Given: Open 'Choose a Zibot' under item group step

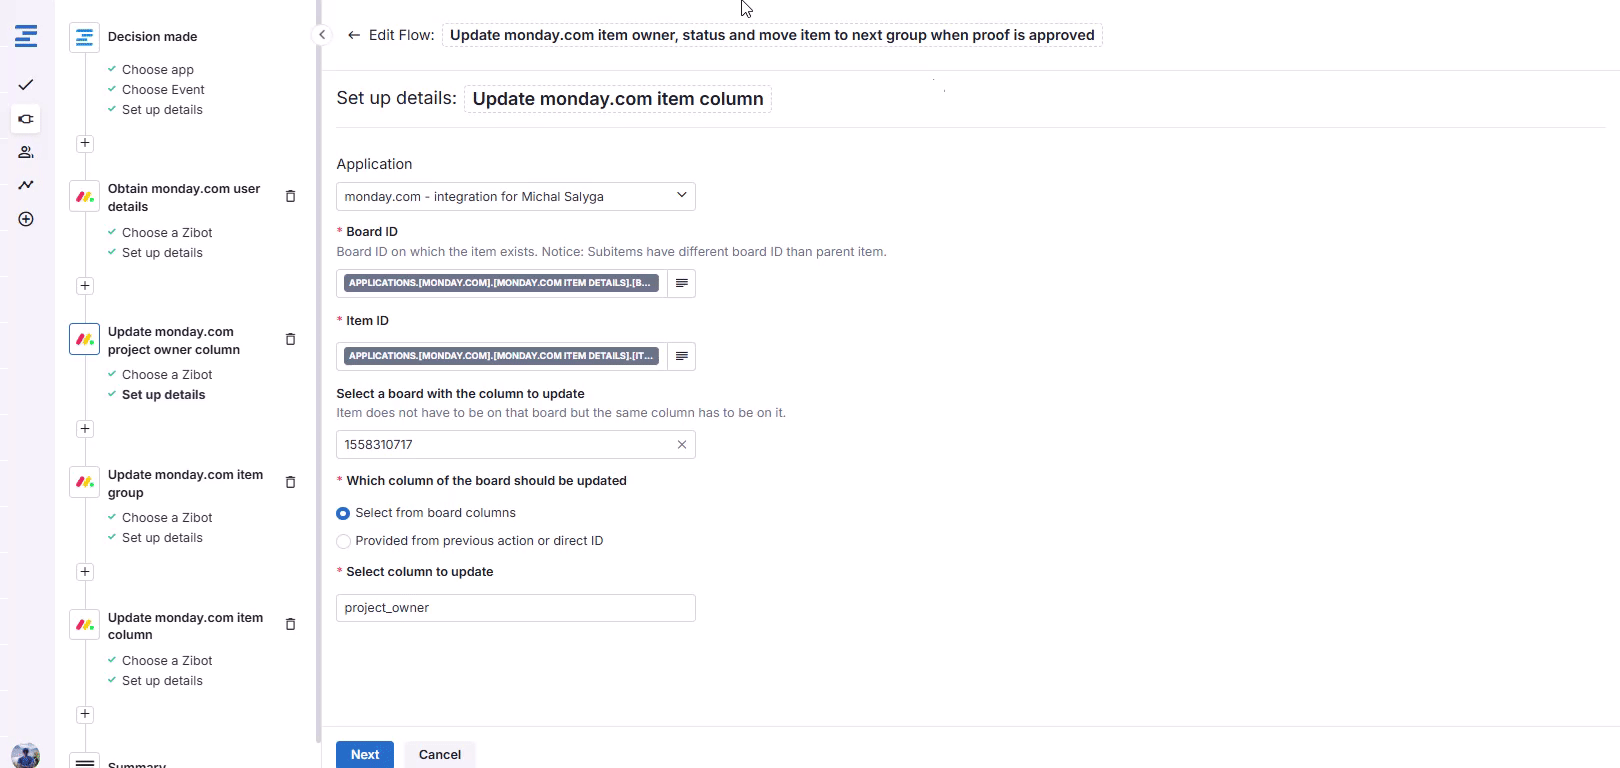Looking at the screenshot, I should (167, 518).
